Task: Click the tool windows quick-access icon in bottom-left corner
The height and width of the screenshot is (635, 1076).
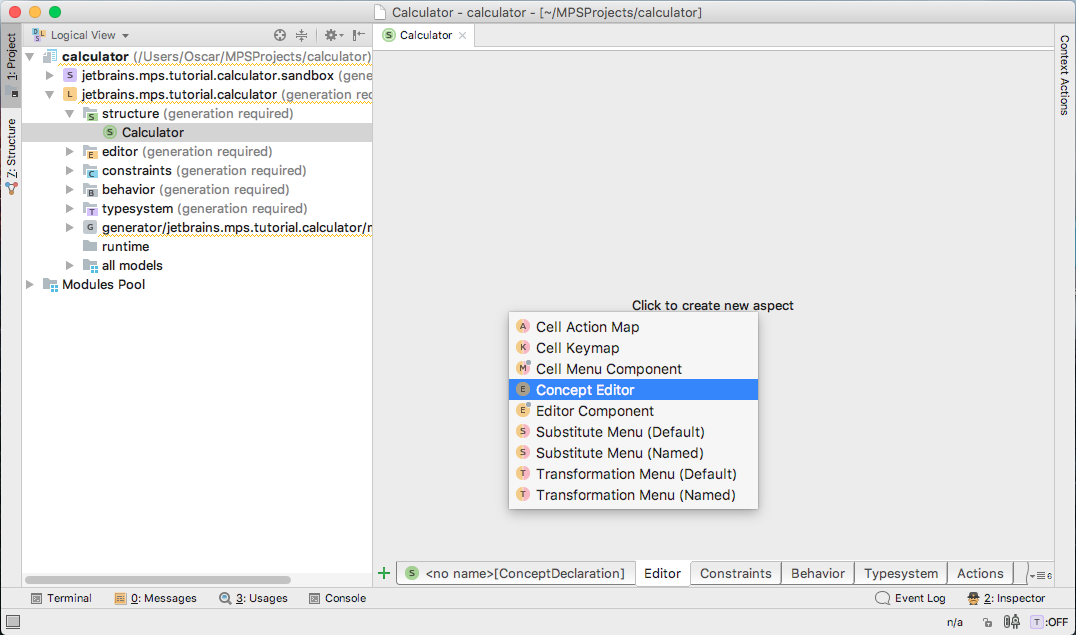Action: pos(13,622)
